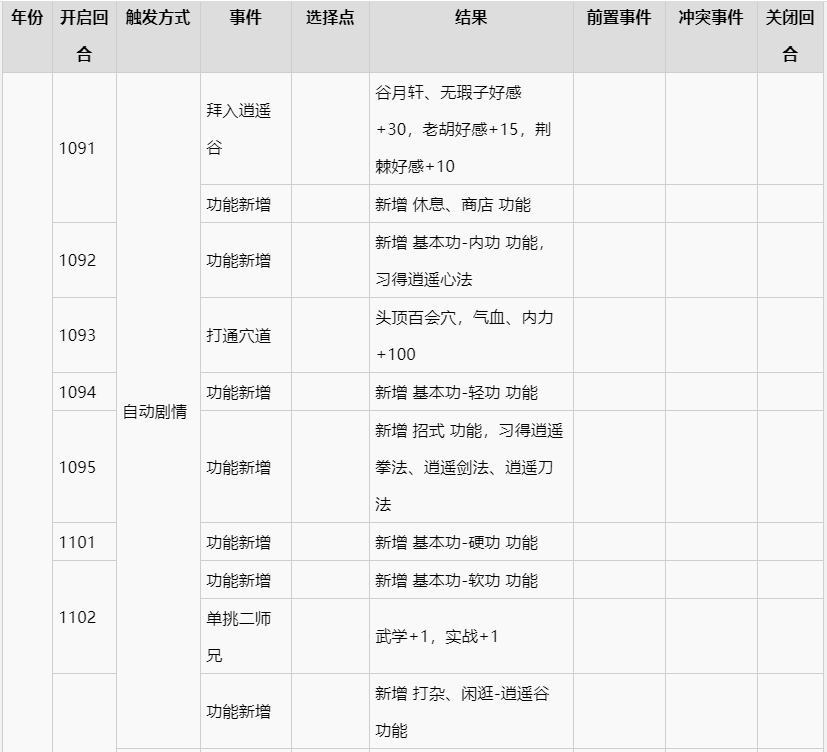827x752 pixels.
Task: Click the round 1093 cell
Action: (x=78, y=335)
